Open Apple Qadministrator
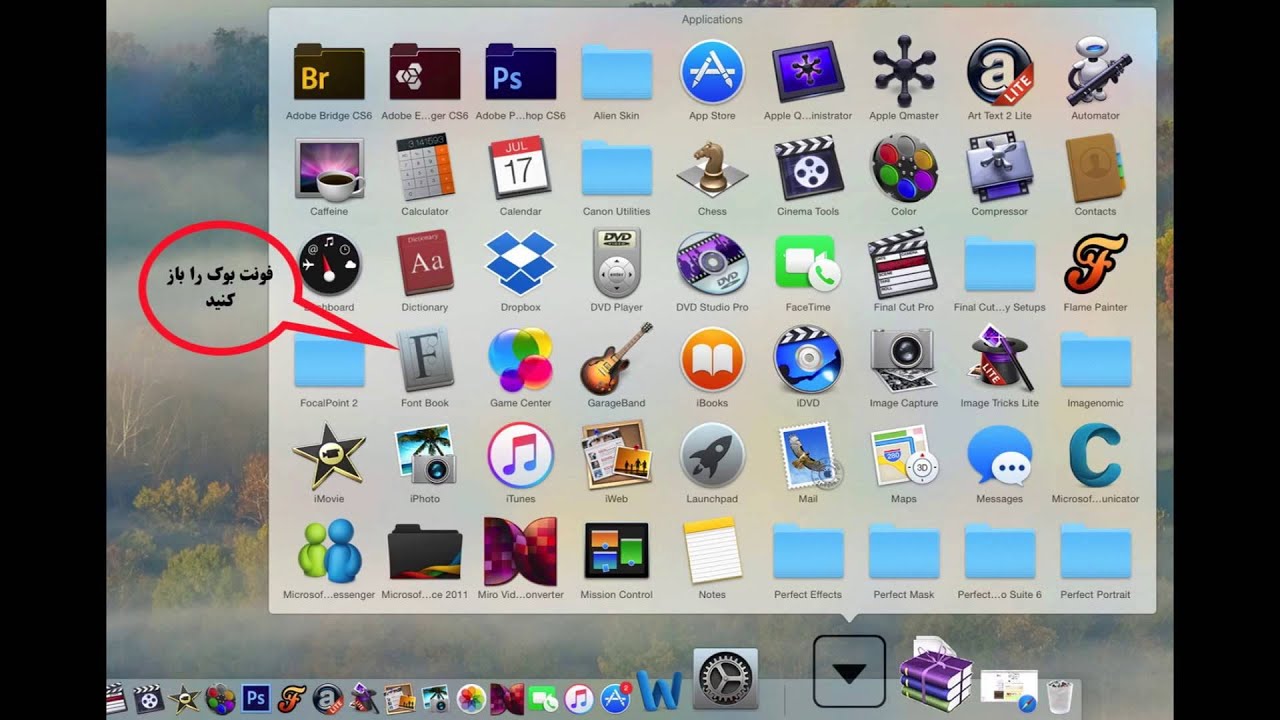 click(x=808, y=72)
